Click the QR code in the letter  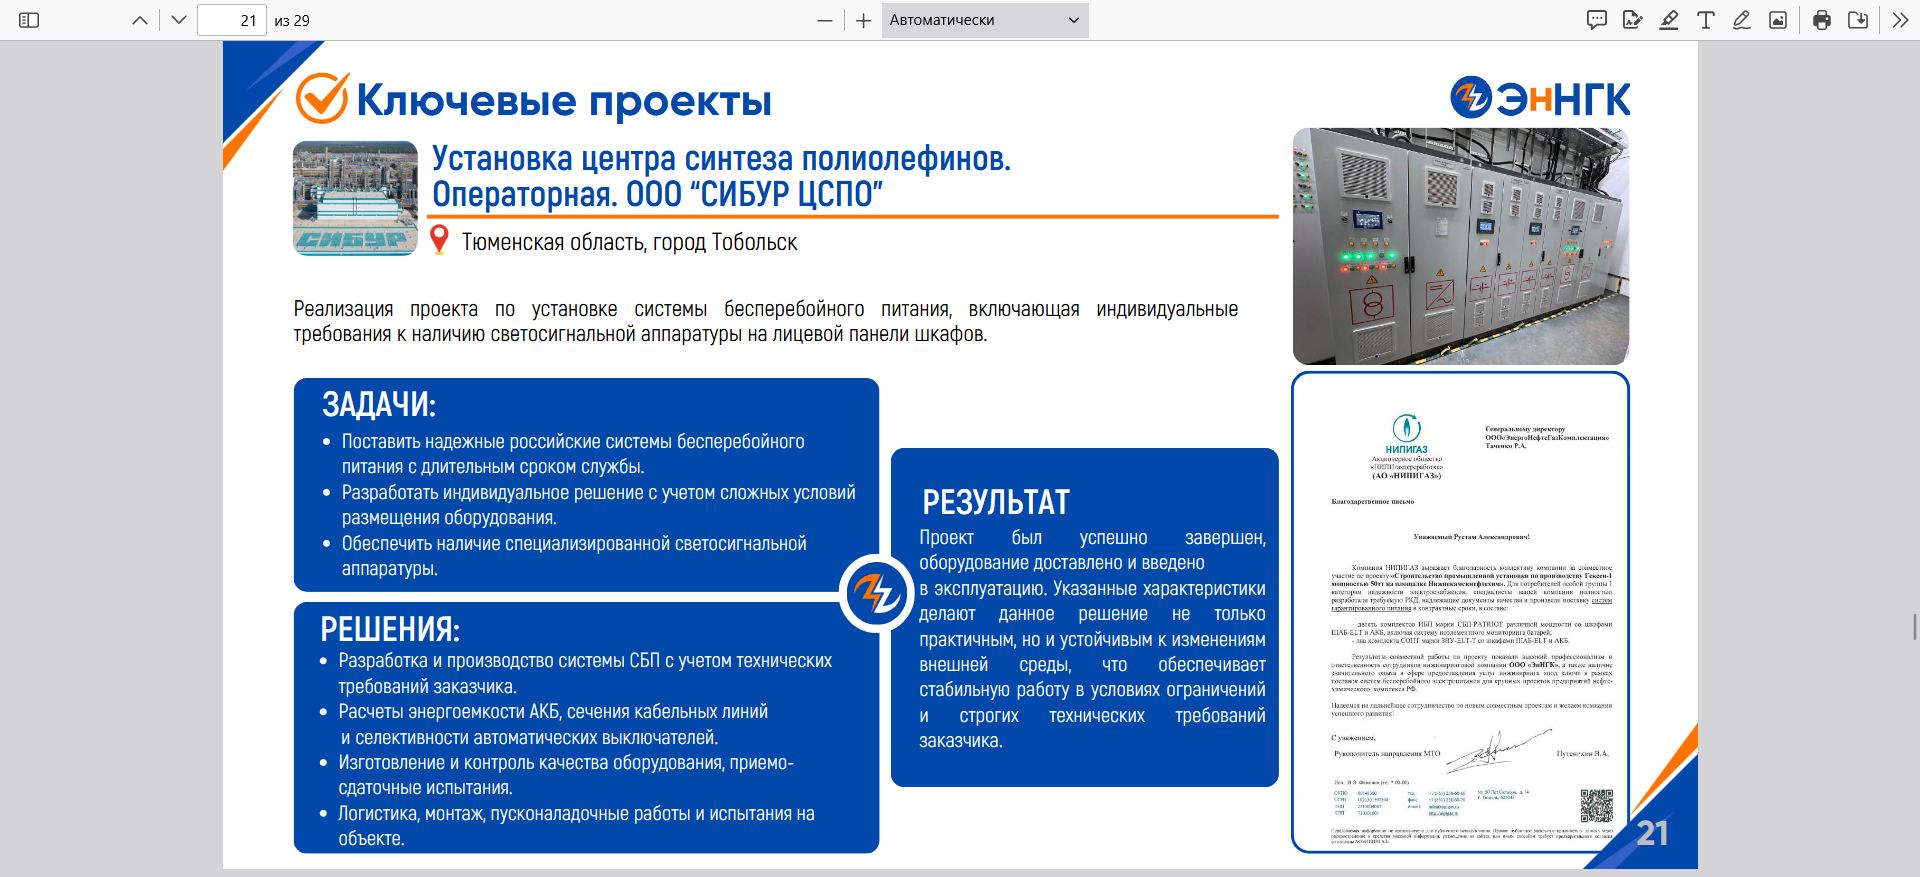pyautogui.click(x=1597, y=806)
